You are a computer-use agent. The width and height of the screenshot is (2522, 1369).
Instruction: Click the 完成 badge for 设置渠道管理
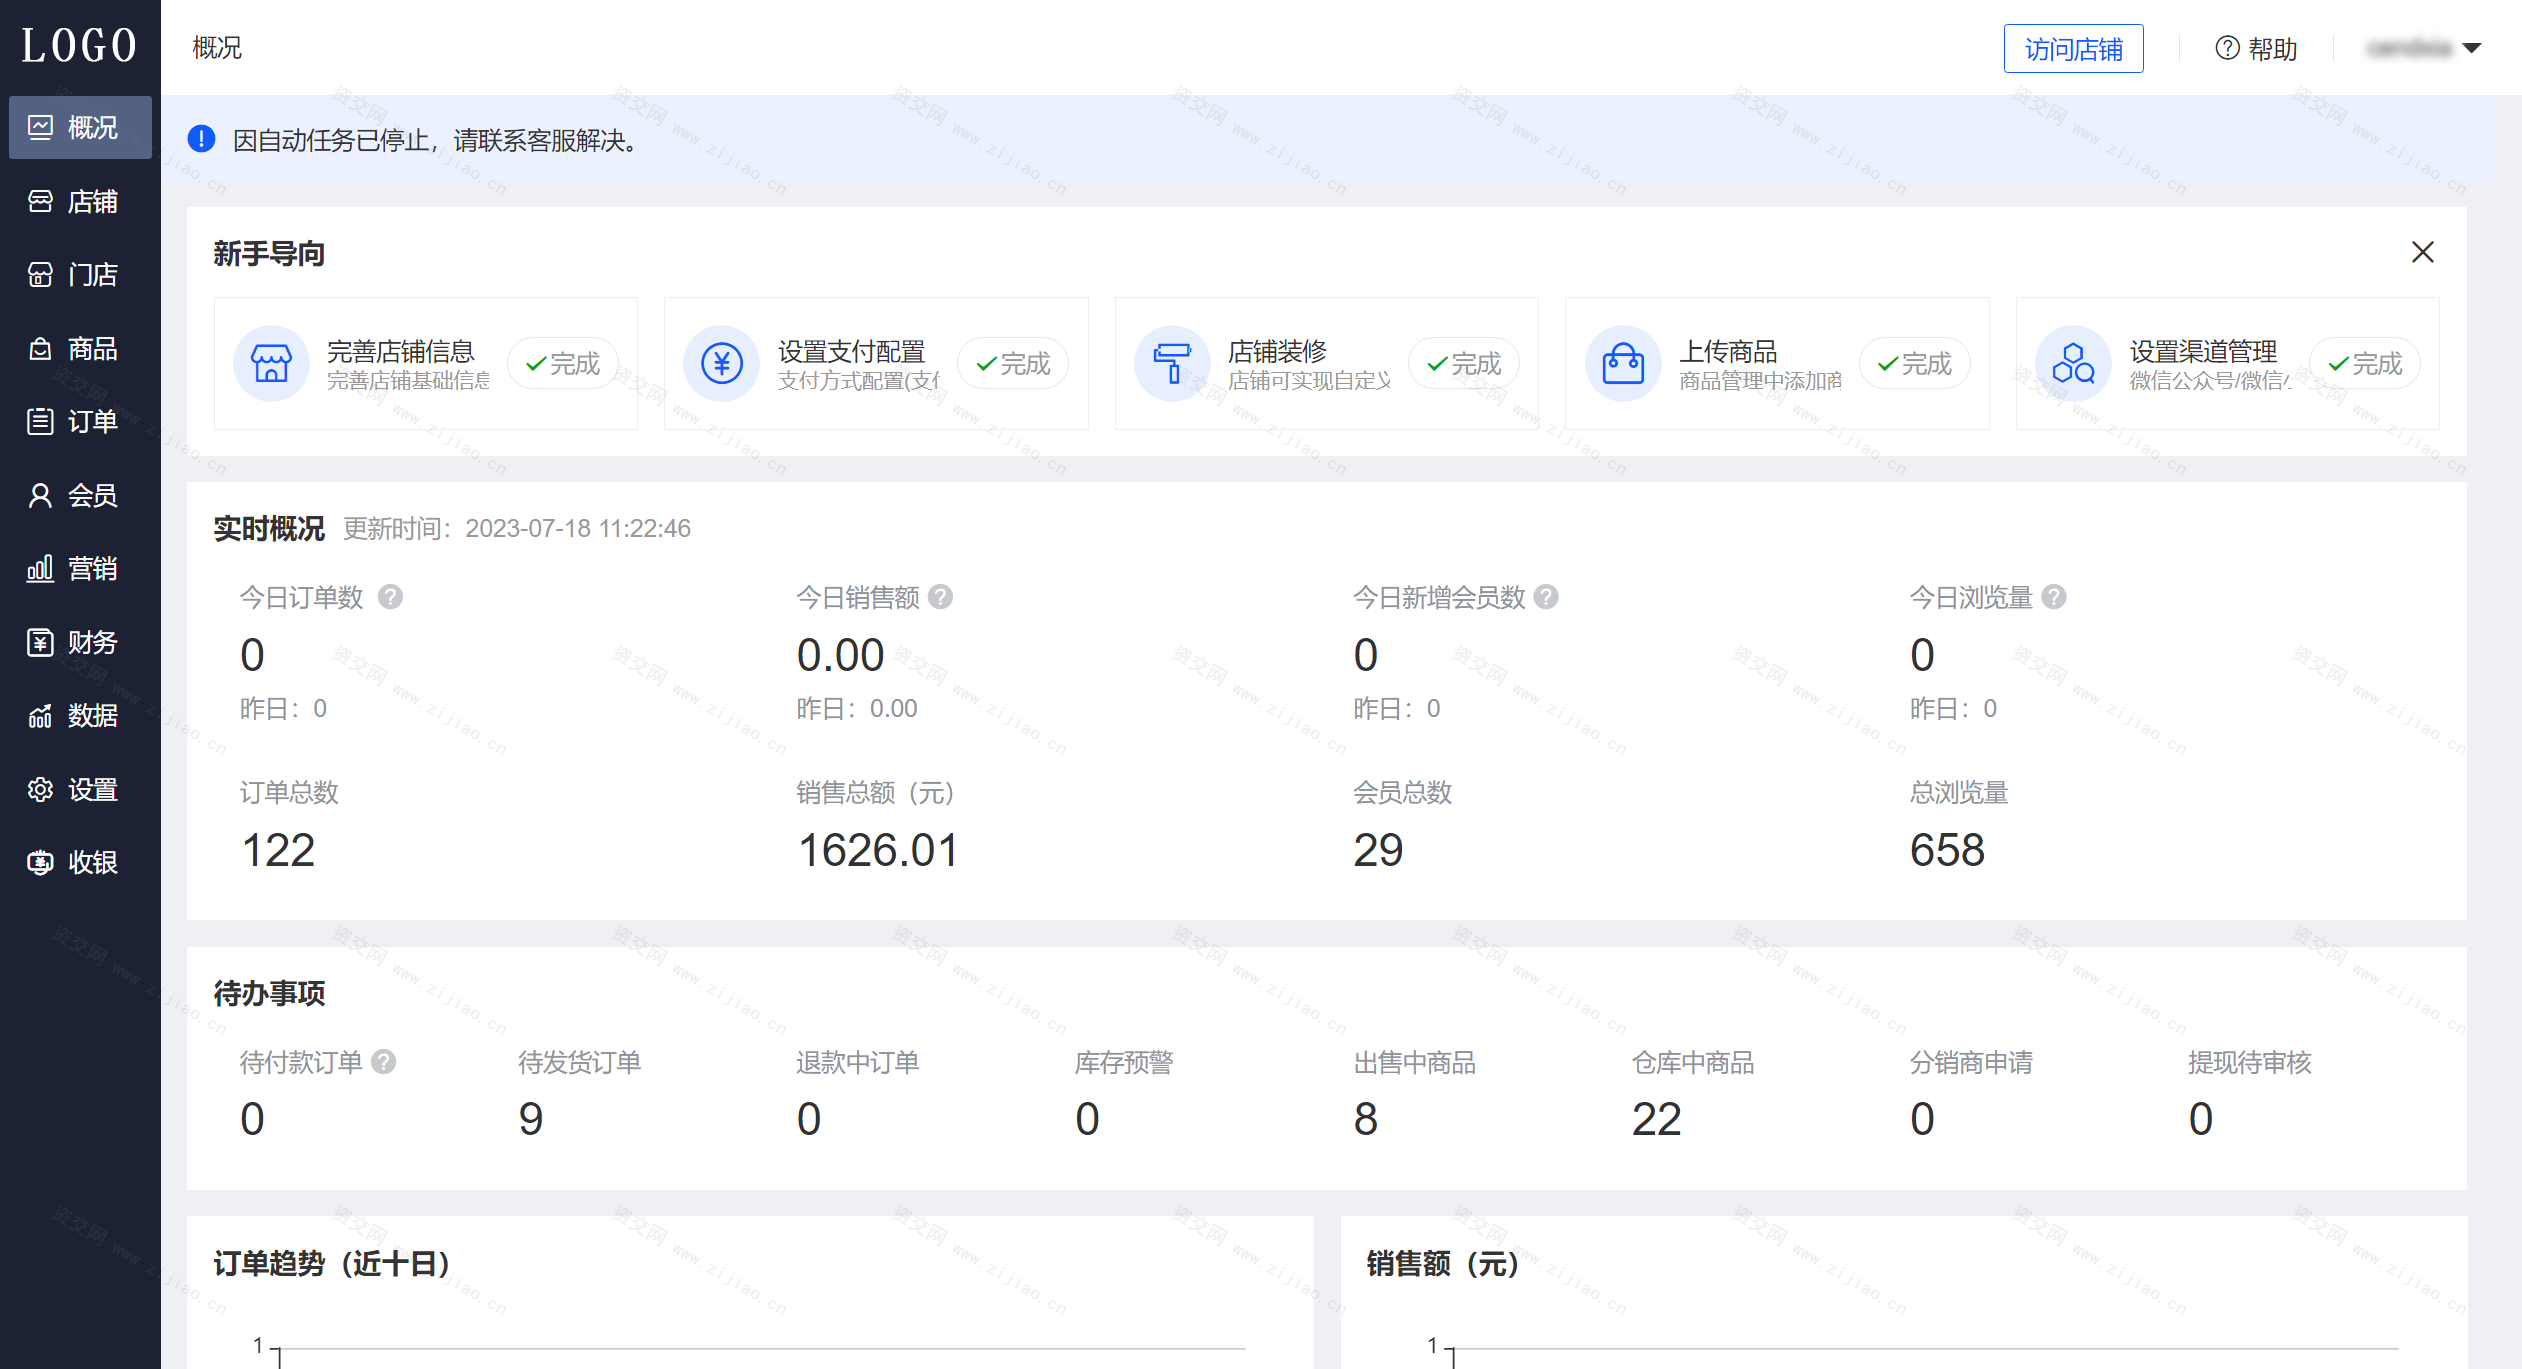click(2365, 363)
